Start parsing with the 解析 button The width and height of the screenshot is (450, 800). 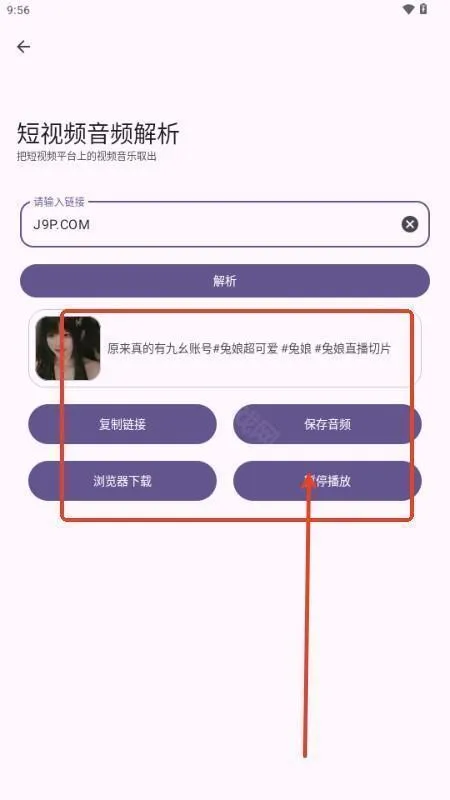[225, 281]
